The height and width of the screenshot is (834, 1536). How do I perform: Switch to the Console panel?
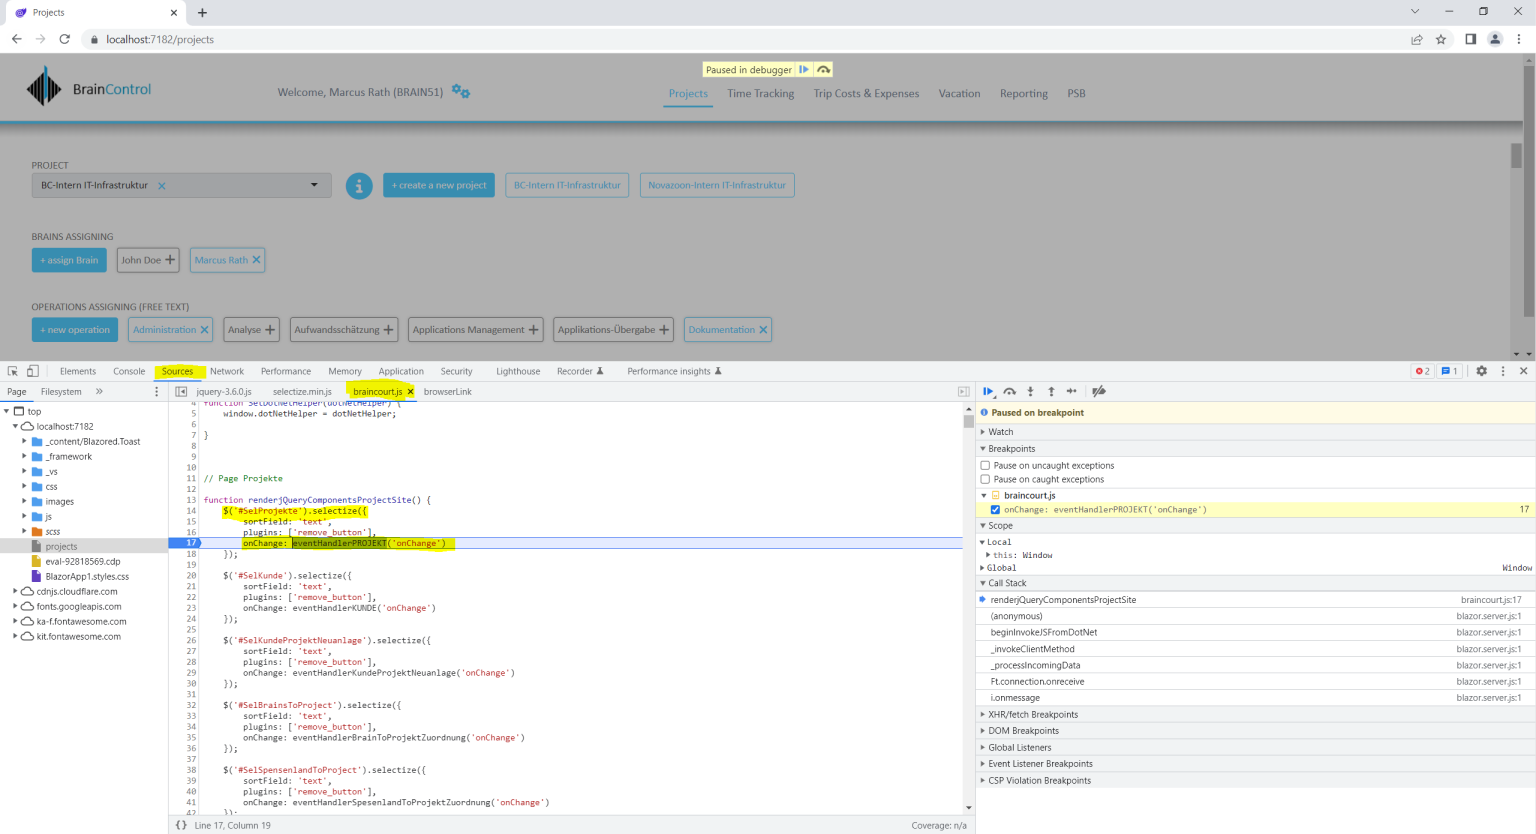click(128, 370)
